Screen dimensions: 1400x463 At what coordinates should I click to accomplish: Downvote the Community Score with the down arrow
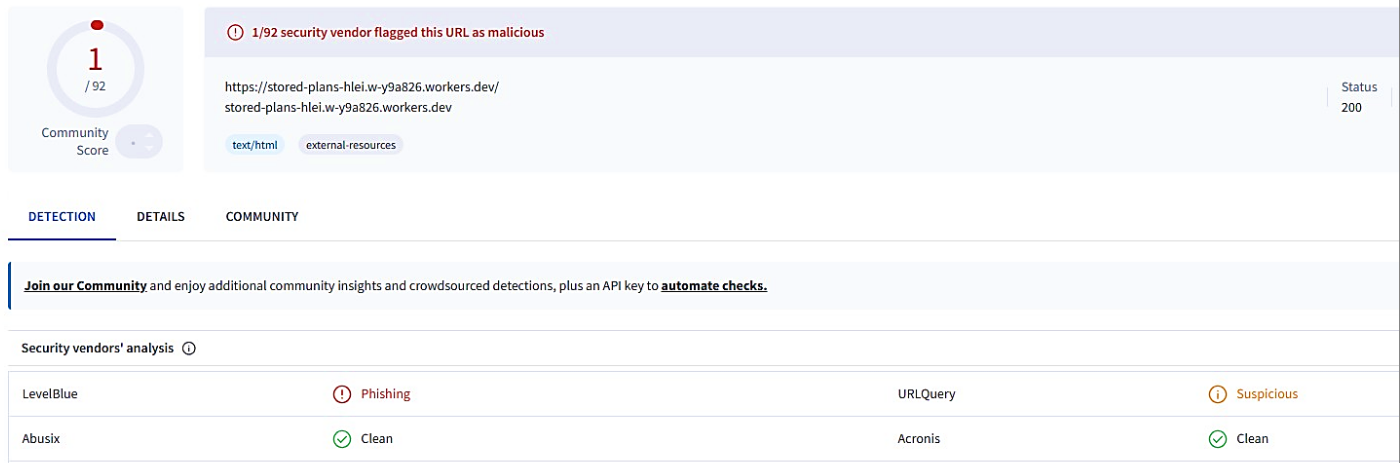coord(149,149)
